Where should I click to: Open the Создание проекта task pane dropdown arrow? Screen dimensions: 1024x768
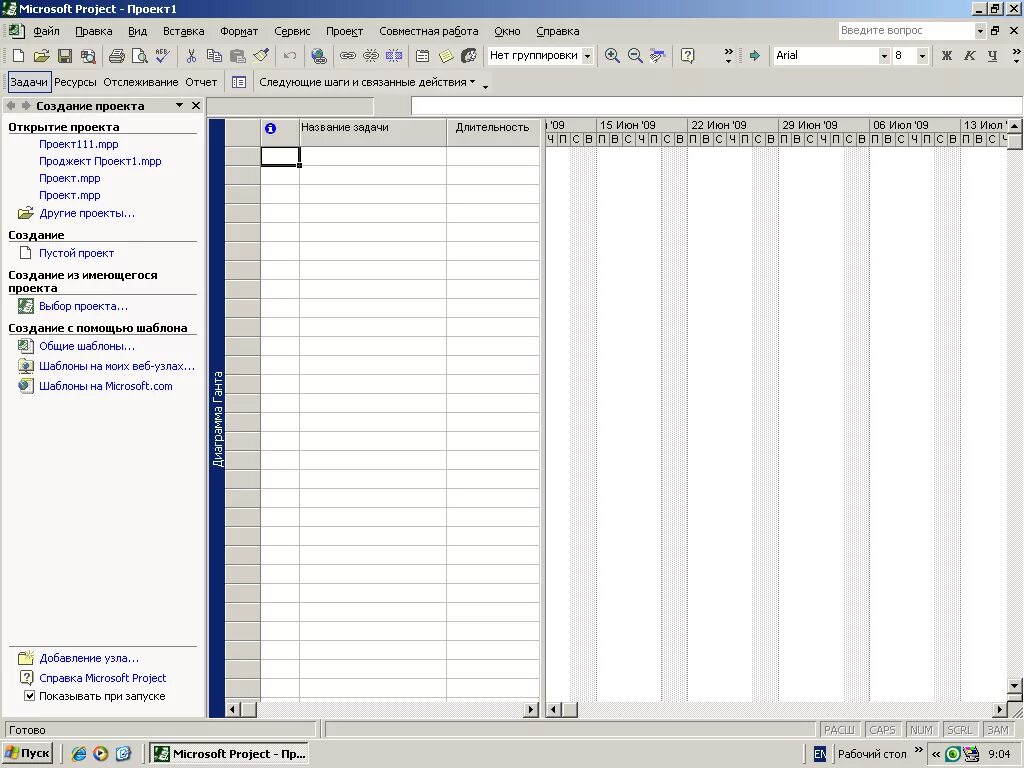[179, 105]
